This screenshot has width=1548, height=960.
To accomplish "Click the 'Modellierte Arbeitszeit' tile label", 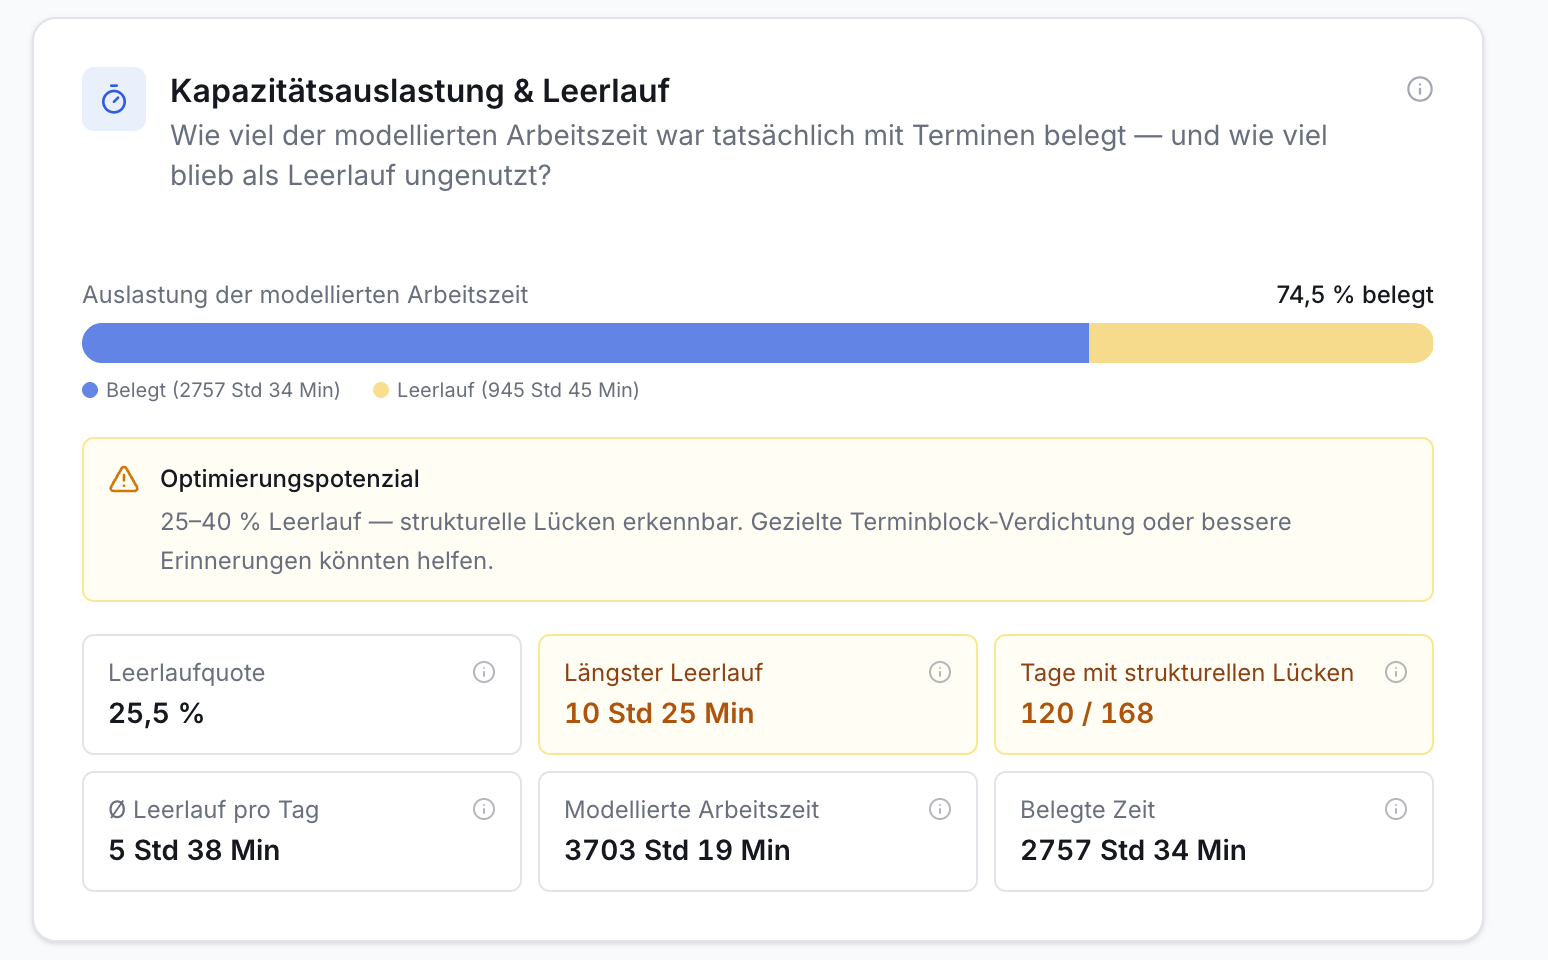I will coord(691,810).
